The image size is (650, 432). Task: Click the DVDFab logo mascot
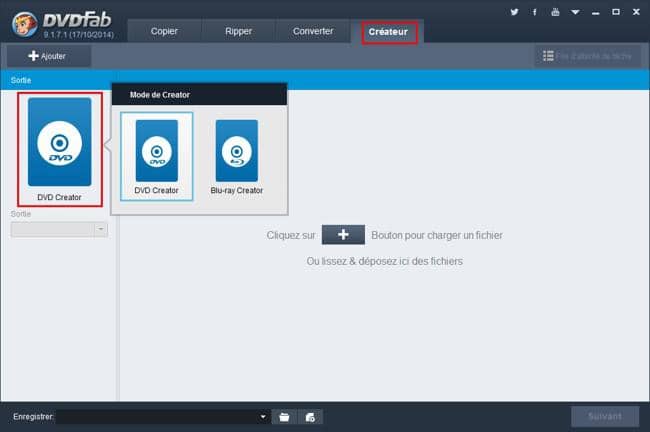19,21
